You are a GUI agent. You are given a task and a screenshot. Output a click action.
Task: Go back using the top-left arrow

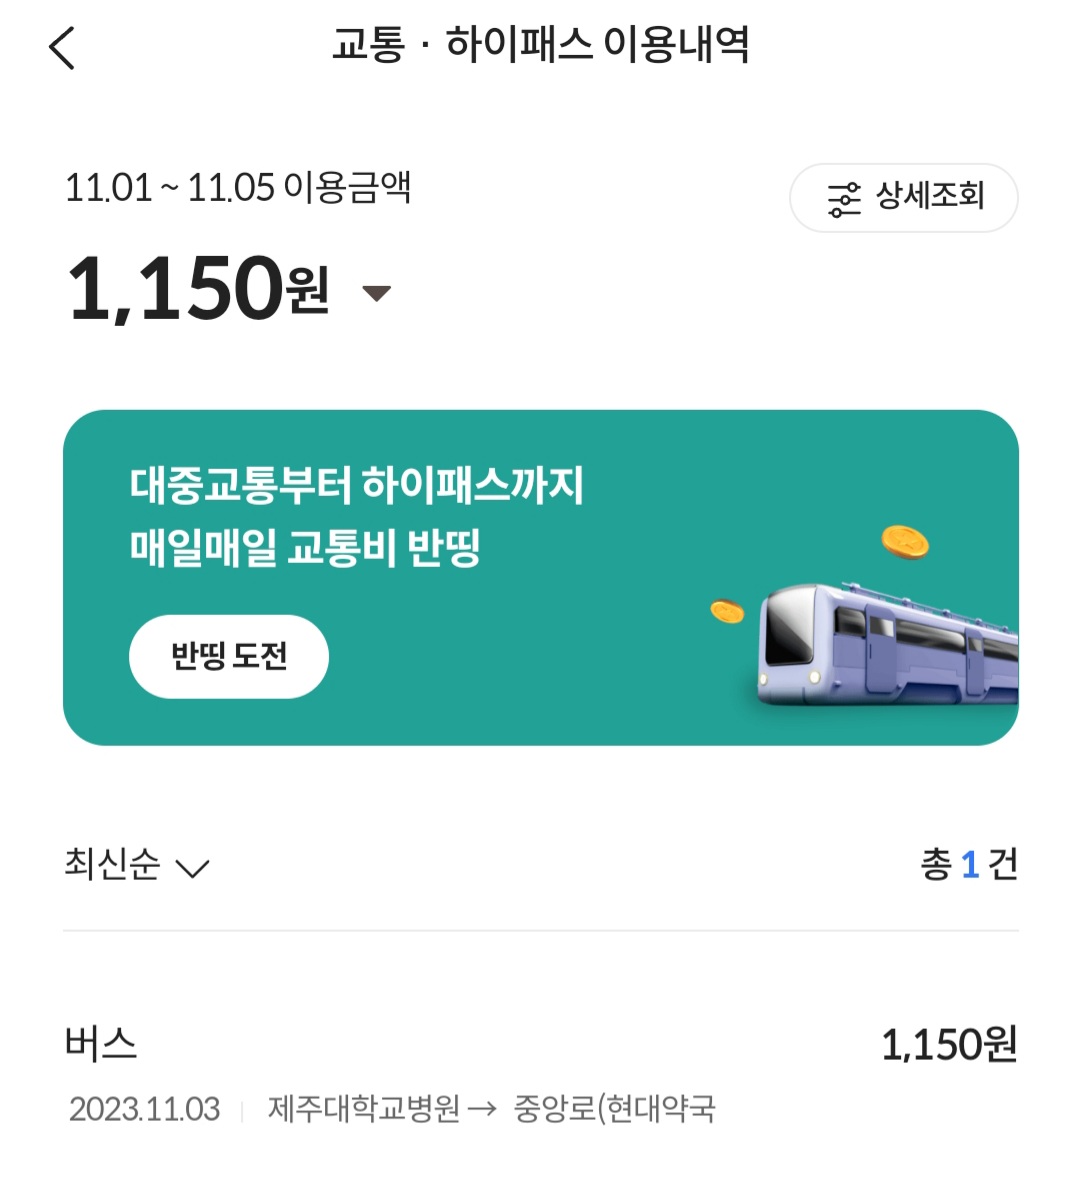click(x=62, y=47)
